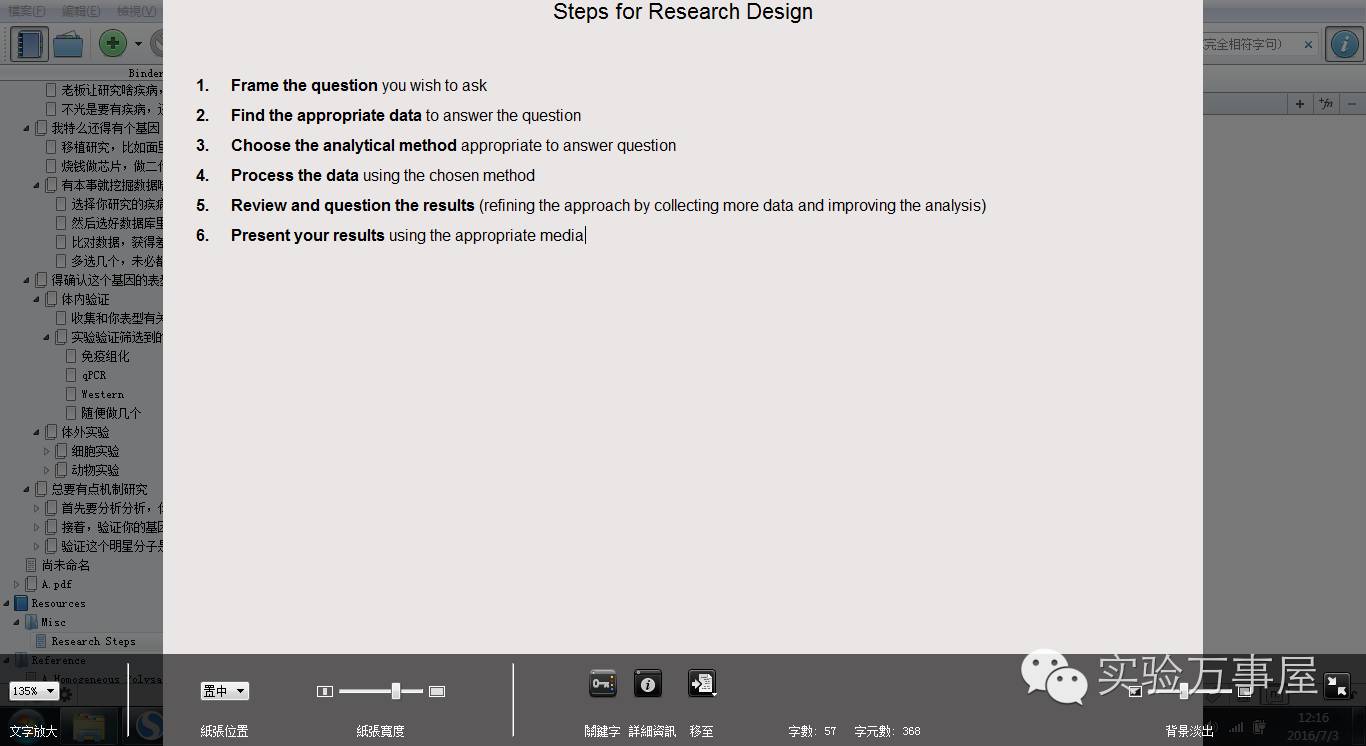Viewport: 1366px width, 746px height.
Task: Click the Go To document icon
Action: pos(702,684)
